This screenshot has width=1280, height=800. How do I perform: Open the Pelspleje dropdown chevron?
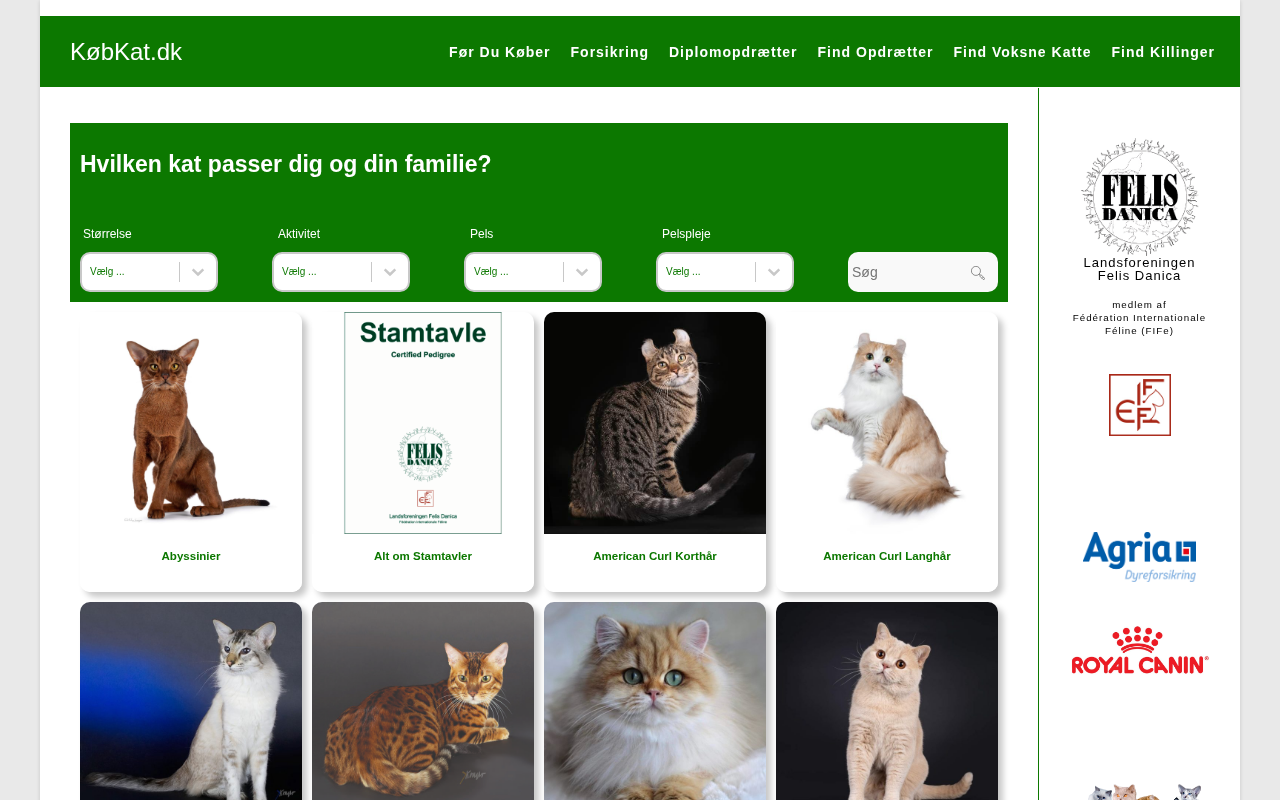pyautogui.click(x=774, y=272)
